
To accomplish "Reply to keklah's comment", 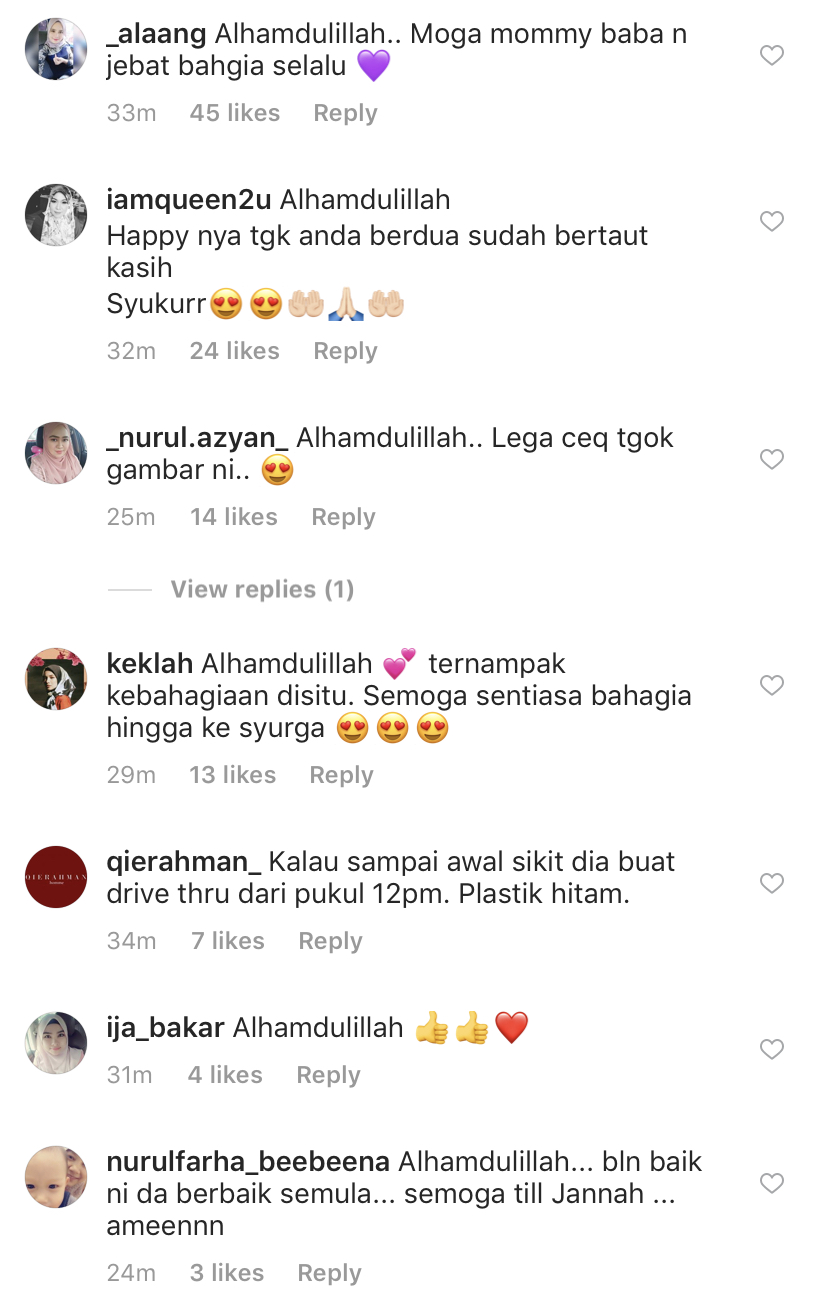I will pyautogui.click(x=341, y=775).
